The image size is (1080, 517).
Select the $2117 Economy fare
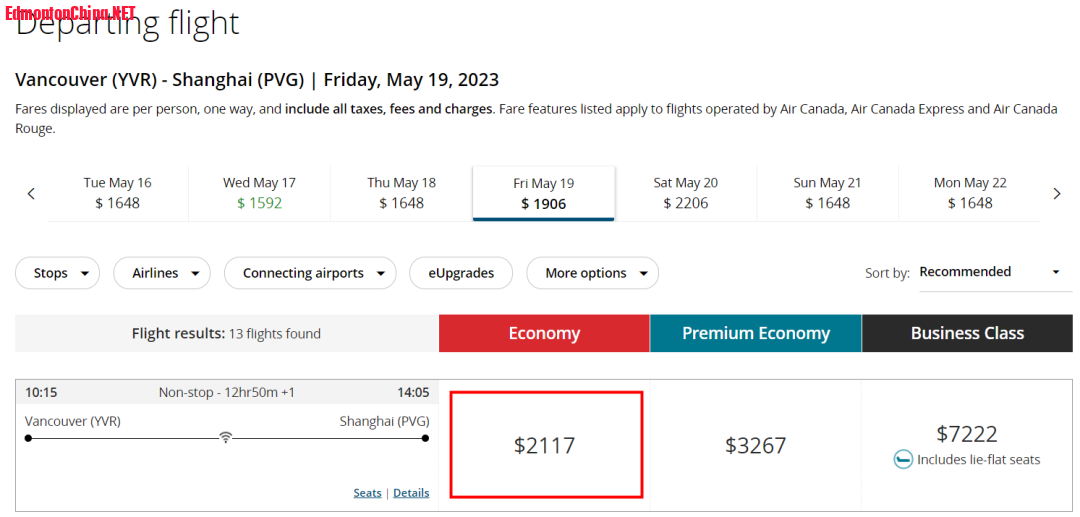pyautogui.click(x=545, y=445)
